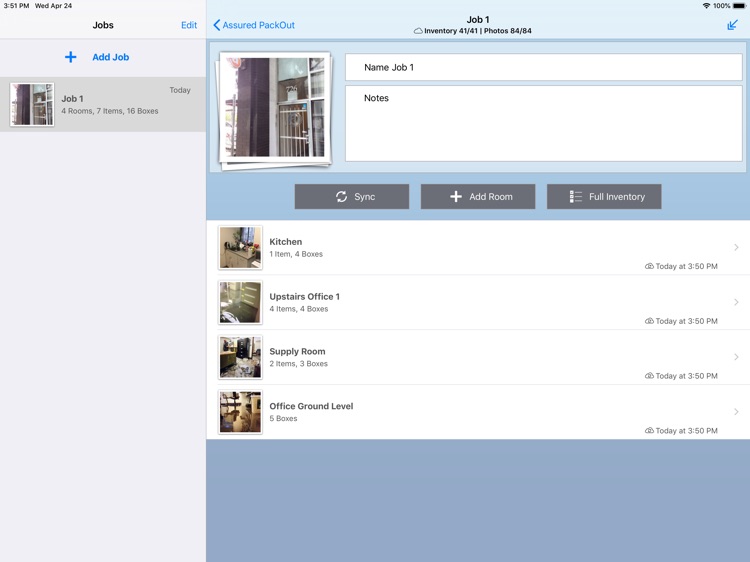Click the cloud icon next to Inventory 41/41

tap(418, 31)
